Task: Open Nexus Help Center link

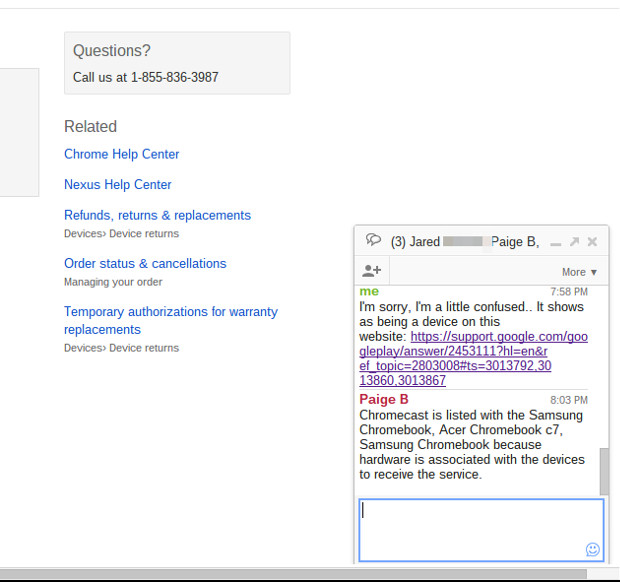Action: pyautogui.click(x=117, y=185)
